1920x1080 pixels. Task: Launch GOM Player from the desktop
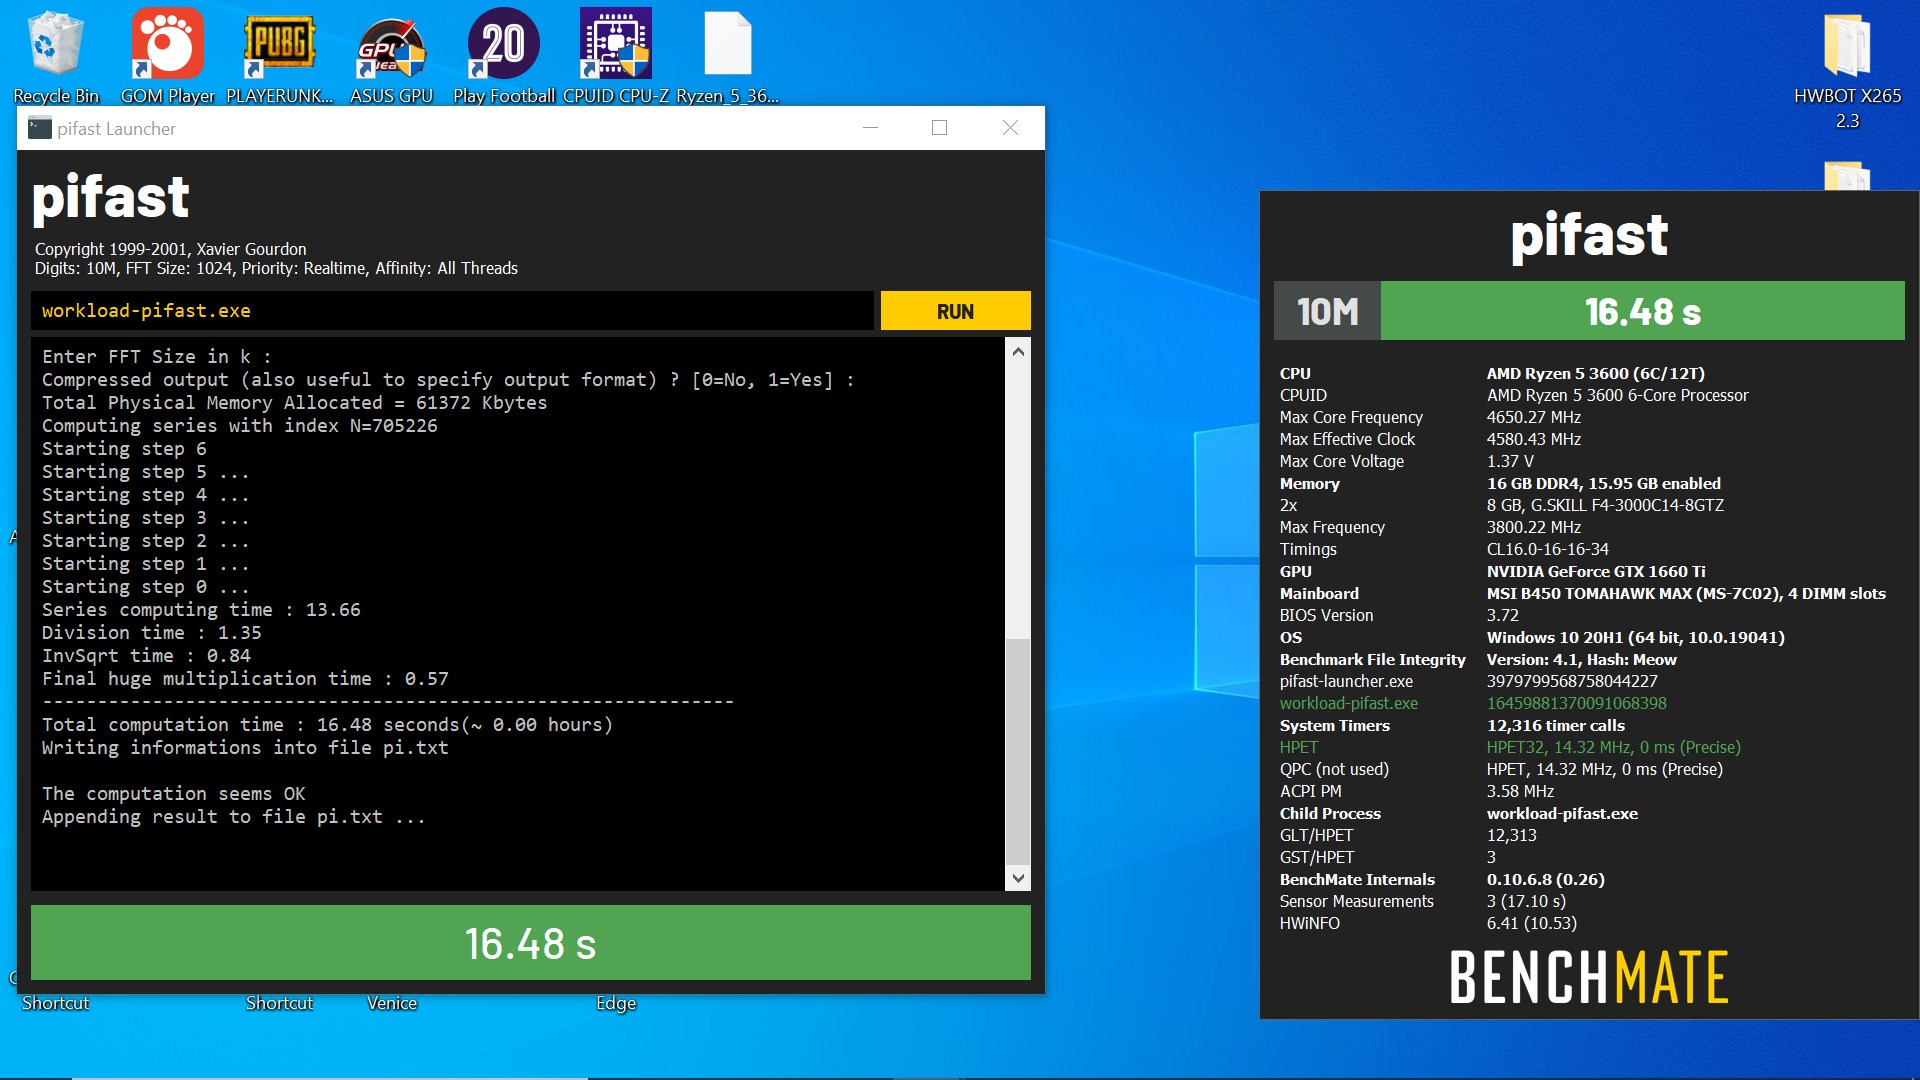click(168, 57)
